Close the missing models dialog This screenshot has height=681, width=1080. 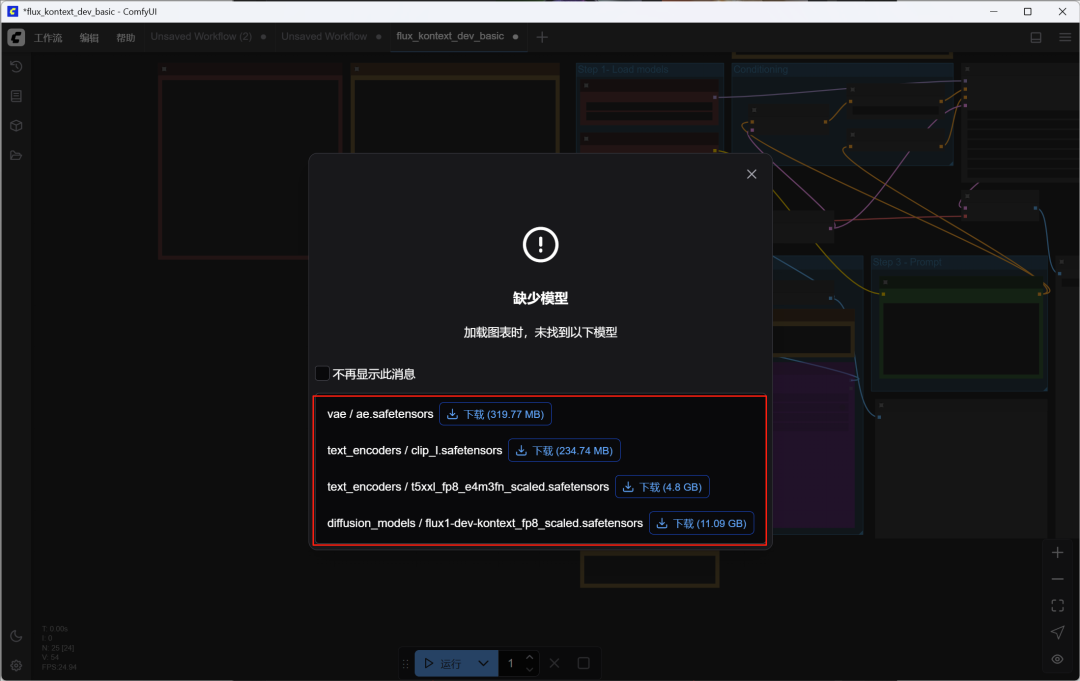click(751, 174)
